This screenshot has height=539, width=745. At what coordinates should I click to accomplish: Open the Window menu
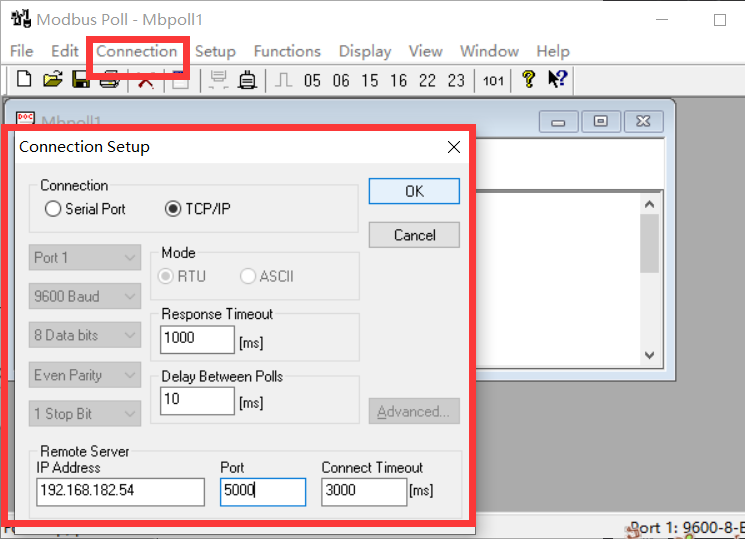489,51
